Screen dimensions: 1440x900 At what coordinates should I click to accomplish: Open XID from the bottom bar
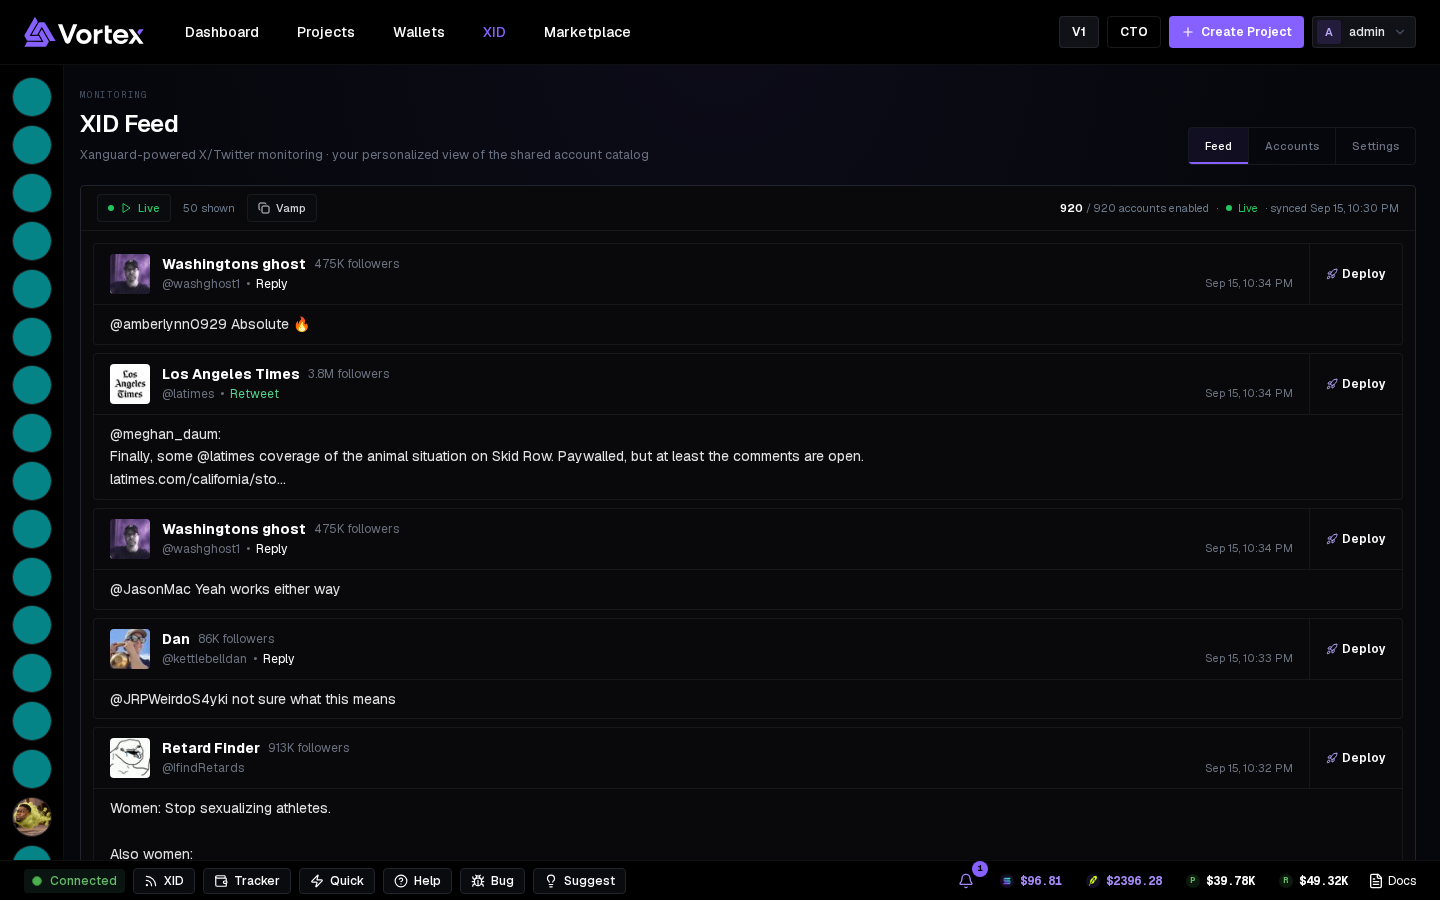click(x=164, y=881)
